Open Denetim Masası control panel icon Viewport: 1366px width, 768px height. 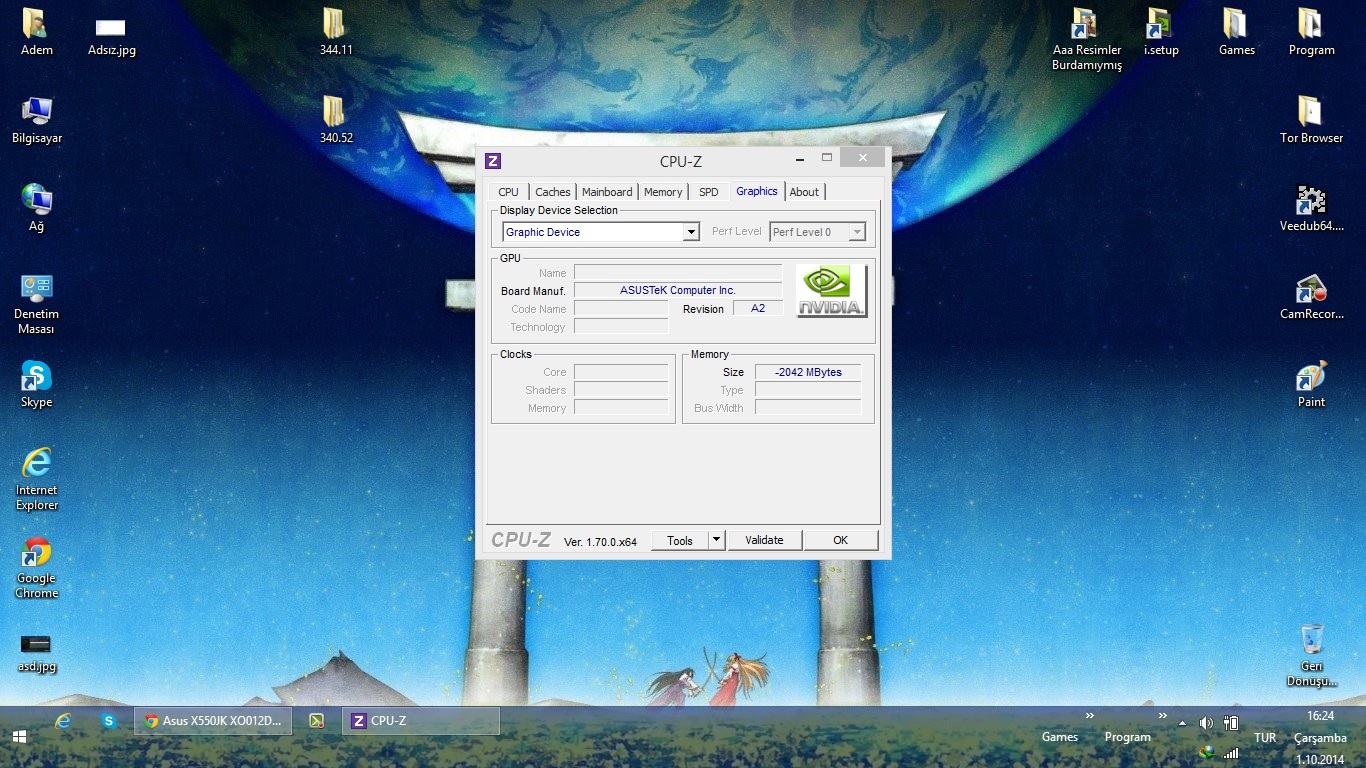point(37,304)
